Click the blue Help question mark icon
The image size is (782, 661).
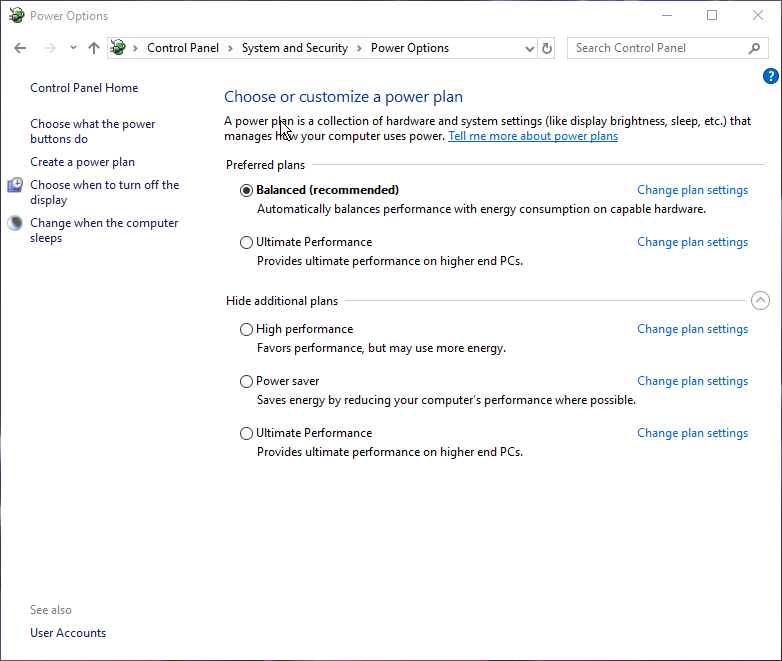pyautogui.click(x=770, y=76)
